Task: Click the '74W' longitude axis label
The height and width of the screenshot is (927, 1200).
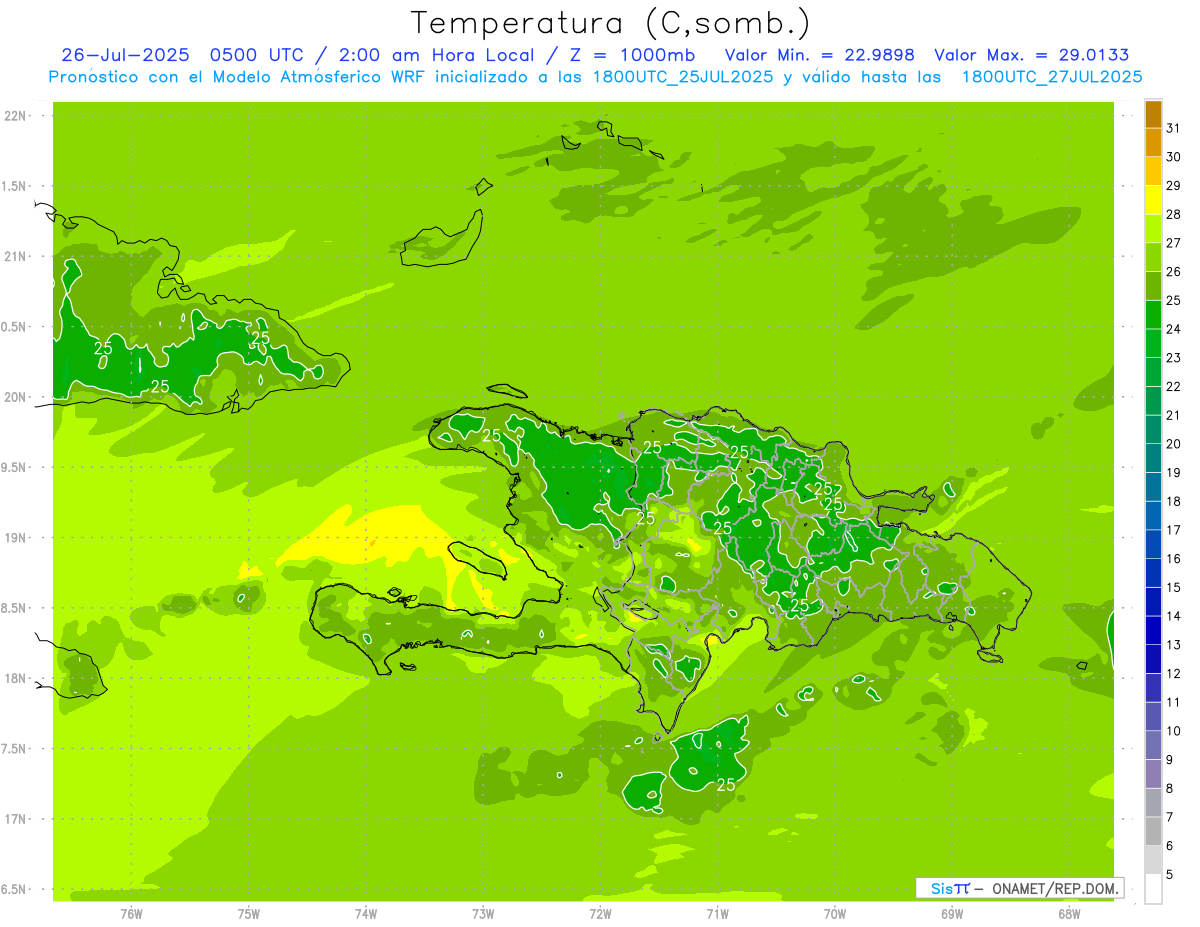Action: pyautogui.click(x=366, y=914)
